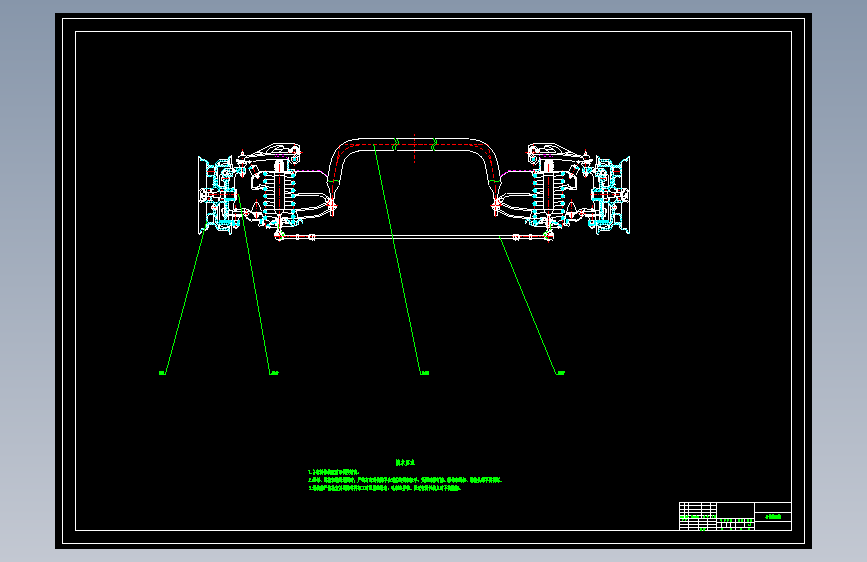Select the right wheel hub assembly
Screen dimensions: 867x562
pos(610,195)
